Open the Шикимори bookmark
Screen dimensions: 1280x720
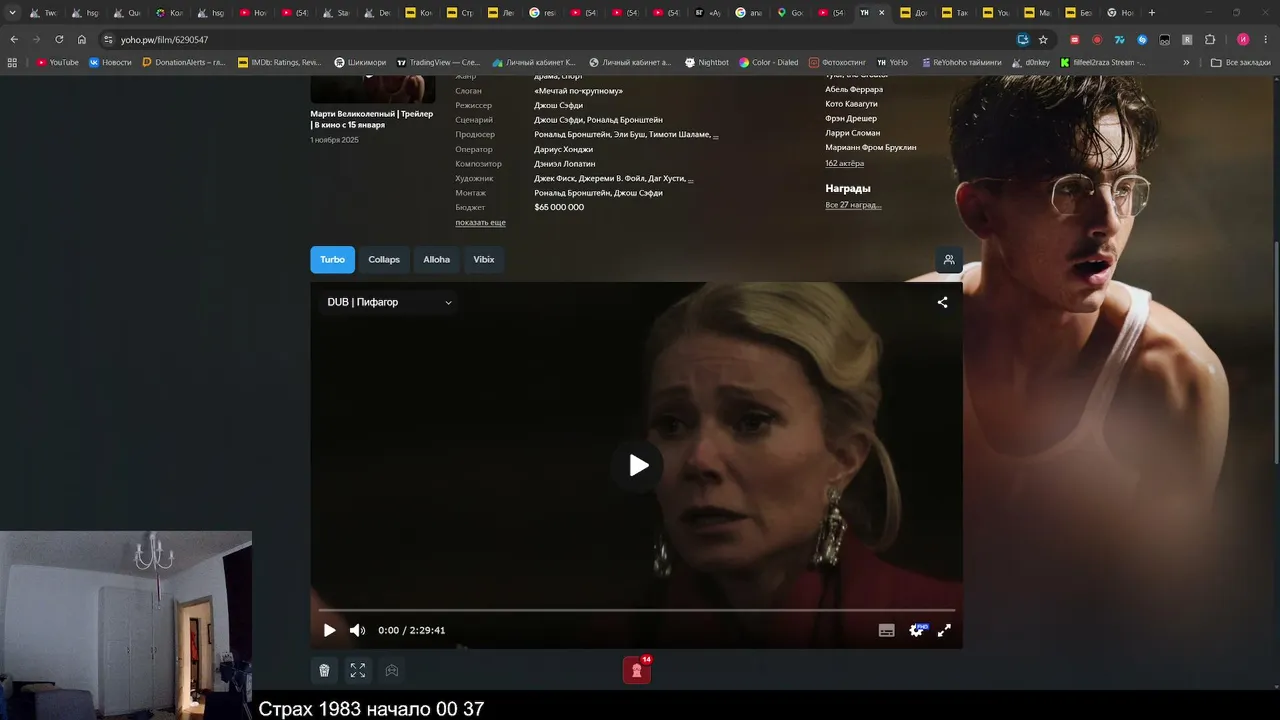coord(360,62)
